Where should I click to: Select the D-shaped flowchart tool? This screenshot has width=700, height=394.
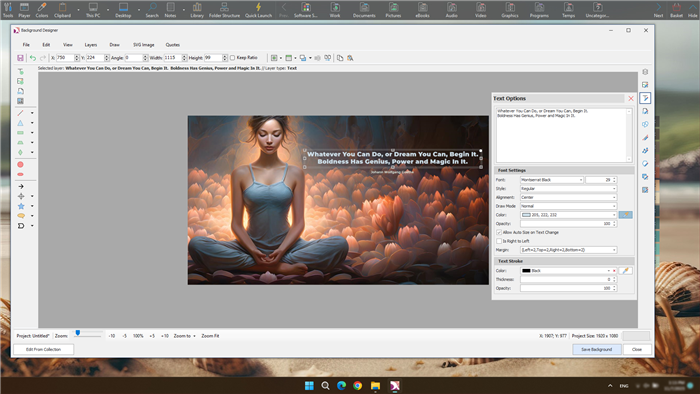21,226
